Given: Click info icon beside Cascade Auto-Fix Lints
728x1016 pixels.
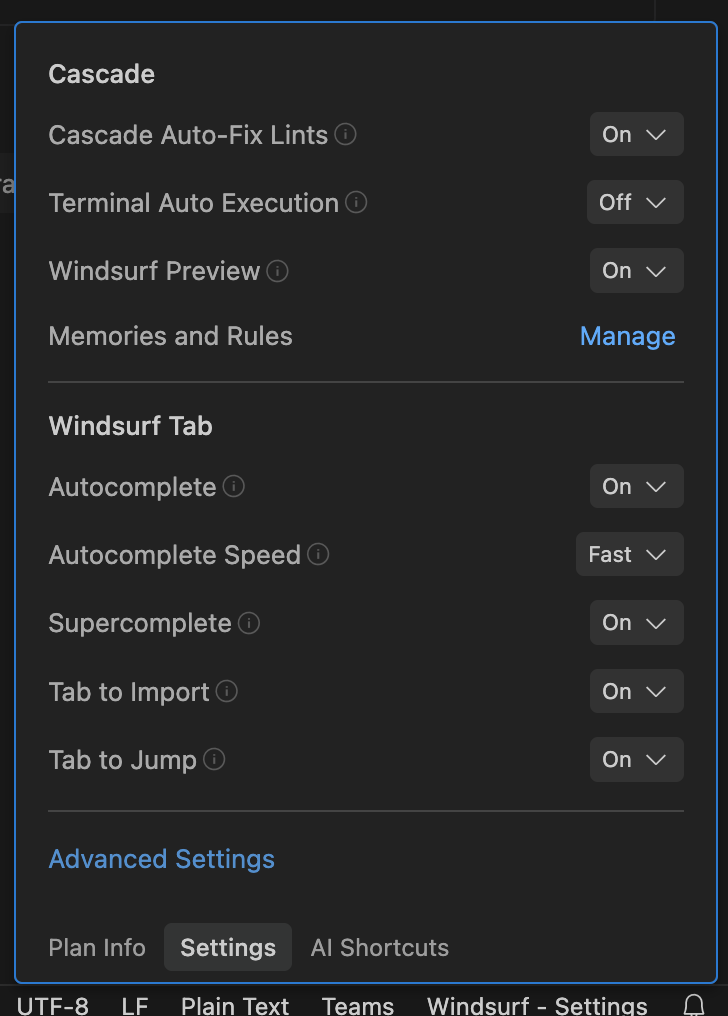Looking at the screenshot, I should tap(346, 134).
